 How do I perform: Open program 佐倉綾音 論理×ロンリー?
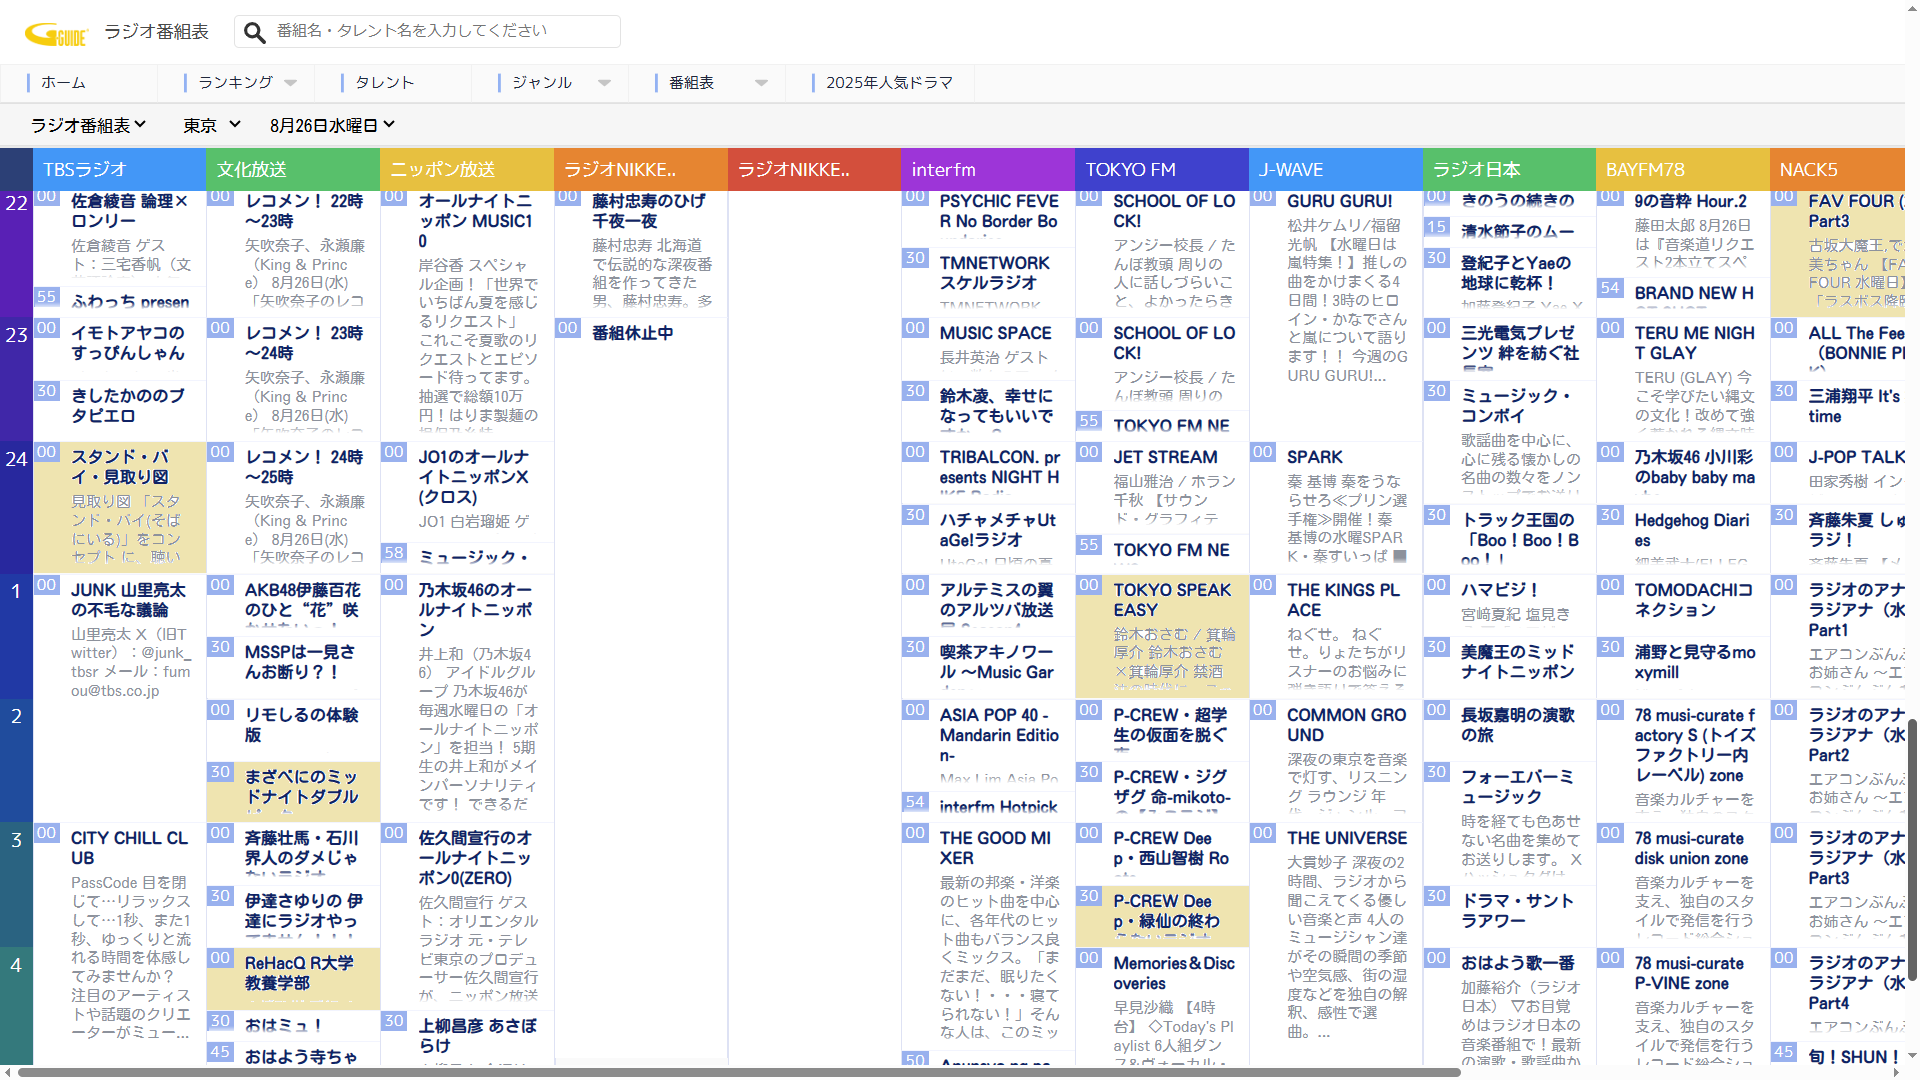(x=130, y=211)
